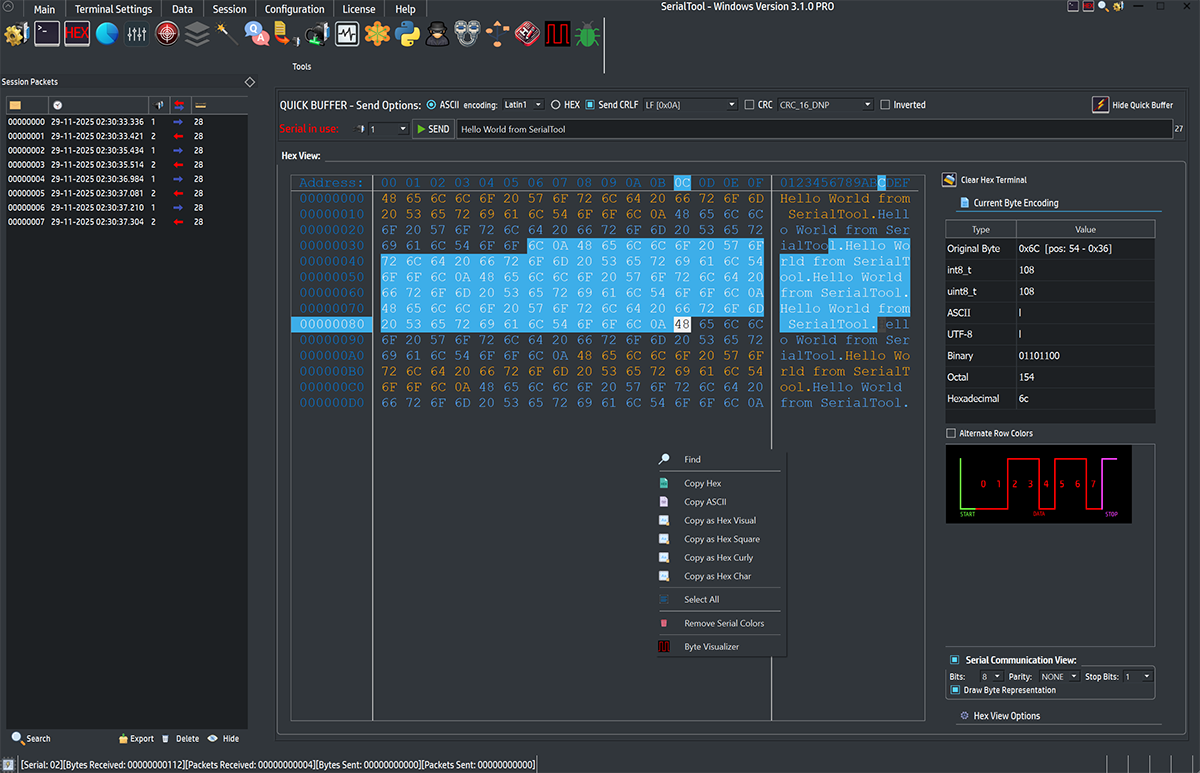This screenshot has height=773, width=1200.
Task: Open the Terminal Settings menu tab
Action: pyautogui.click(x=114, y=9)
